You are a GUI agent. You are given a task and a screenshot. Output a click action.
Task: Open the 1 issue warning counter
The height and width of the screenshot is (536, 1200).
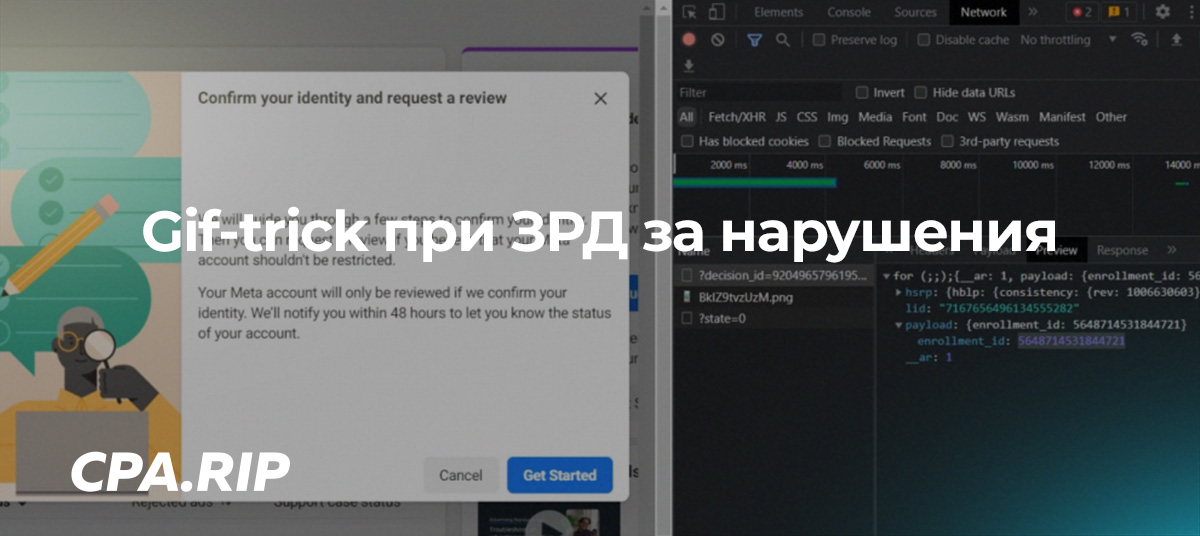[x=1119, y=12]
